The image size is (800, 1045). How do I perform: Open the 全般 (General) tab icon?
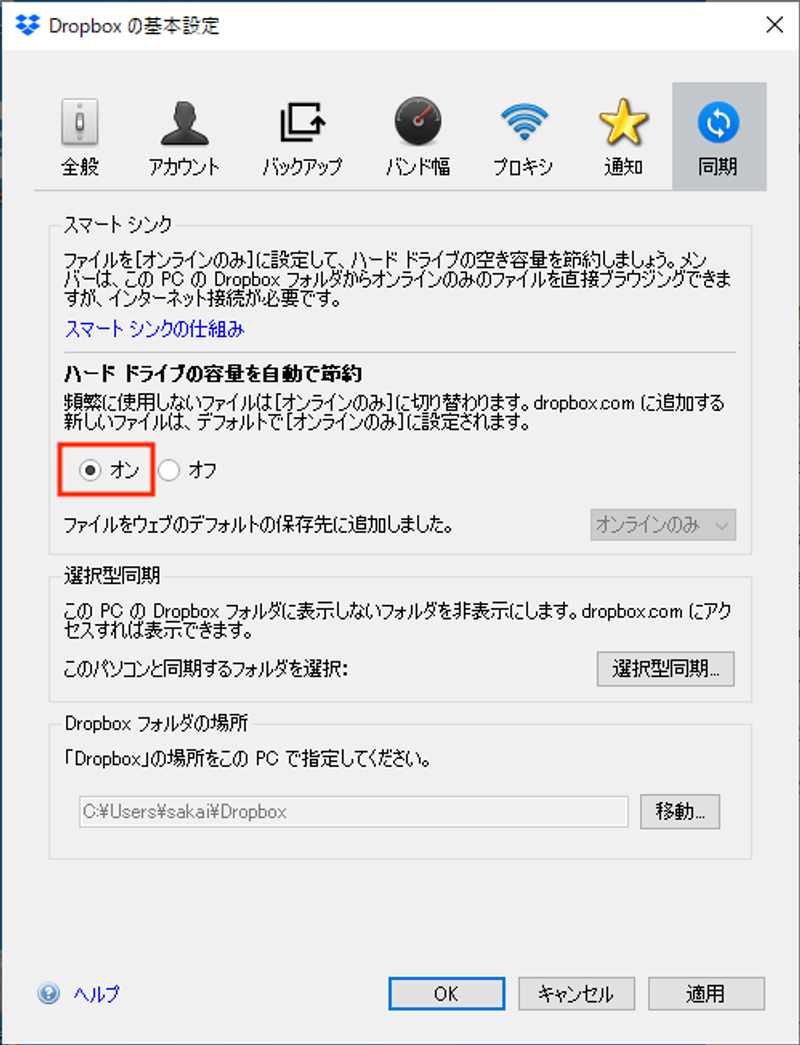point(80,122)
